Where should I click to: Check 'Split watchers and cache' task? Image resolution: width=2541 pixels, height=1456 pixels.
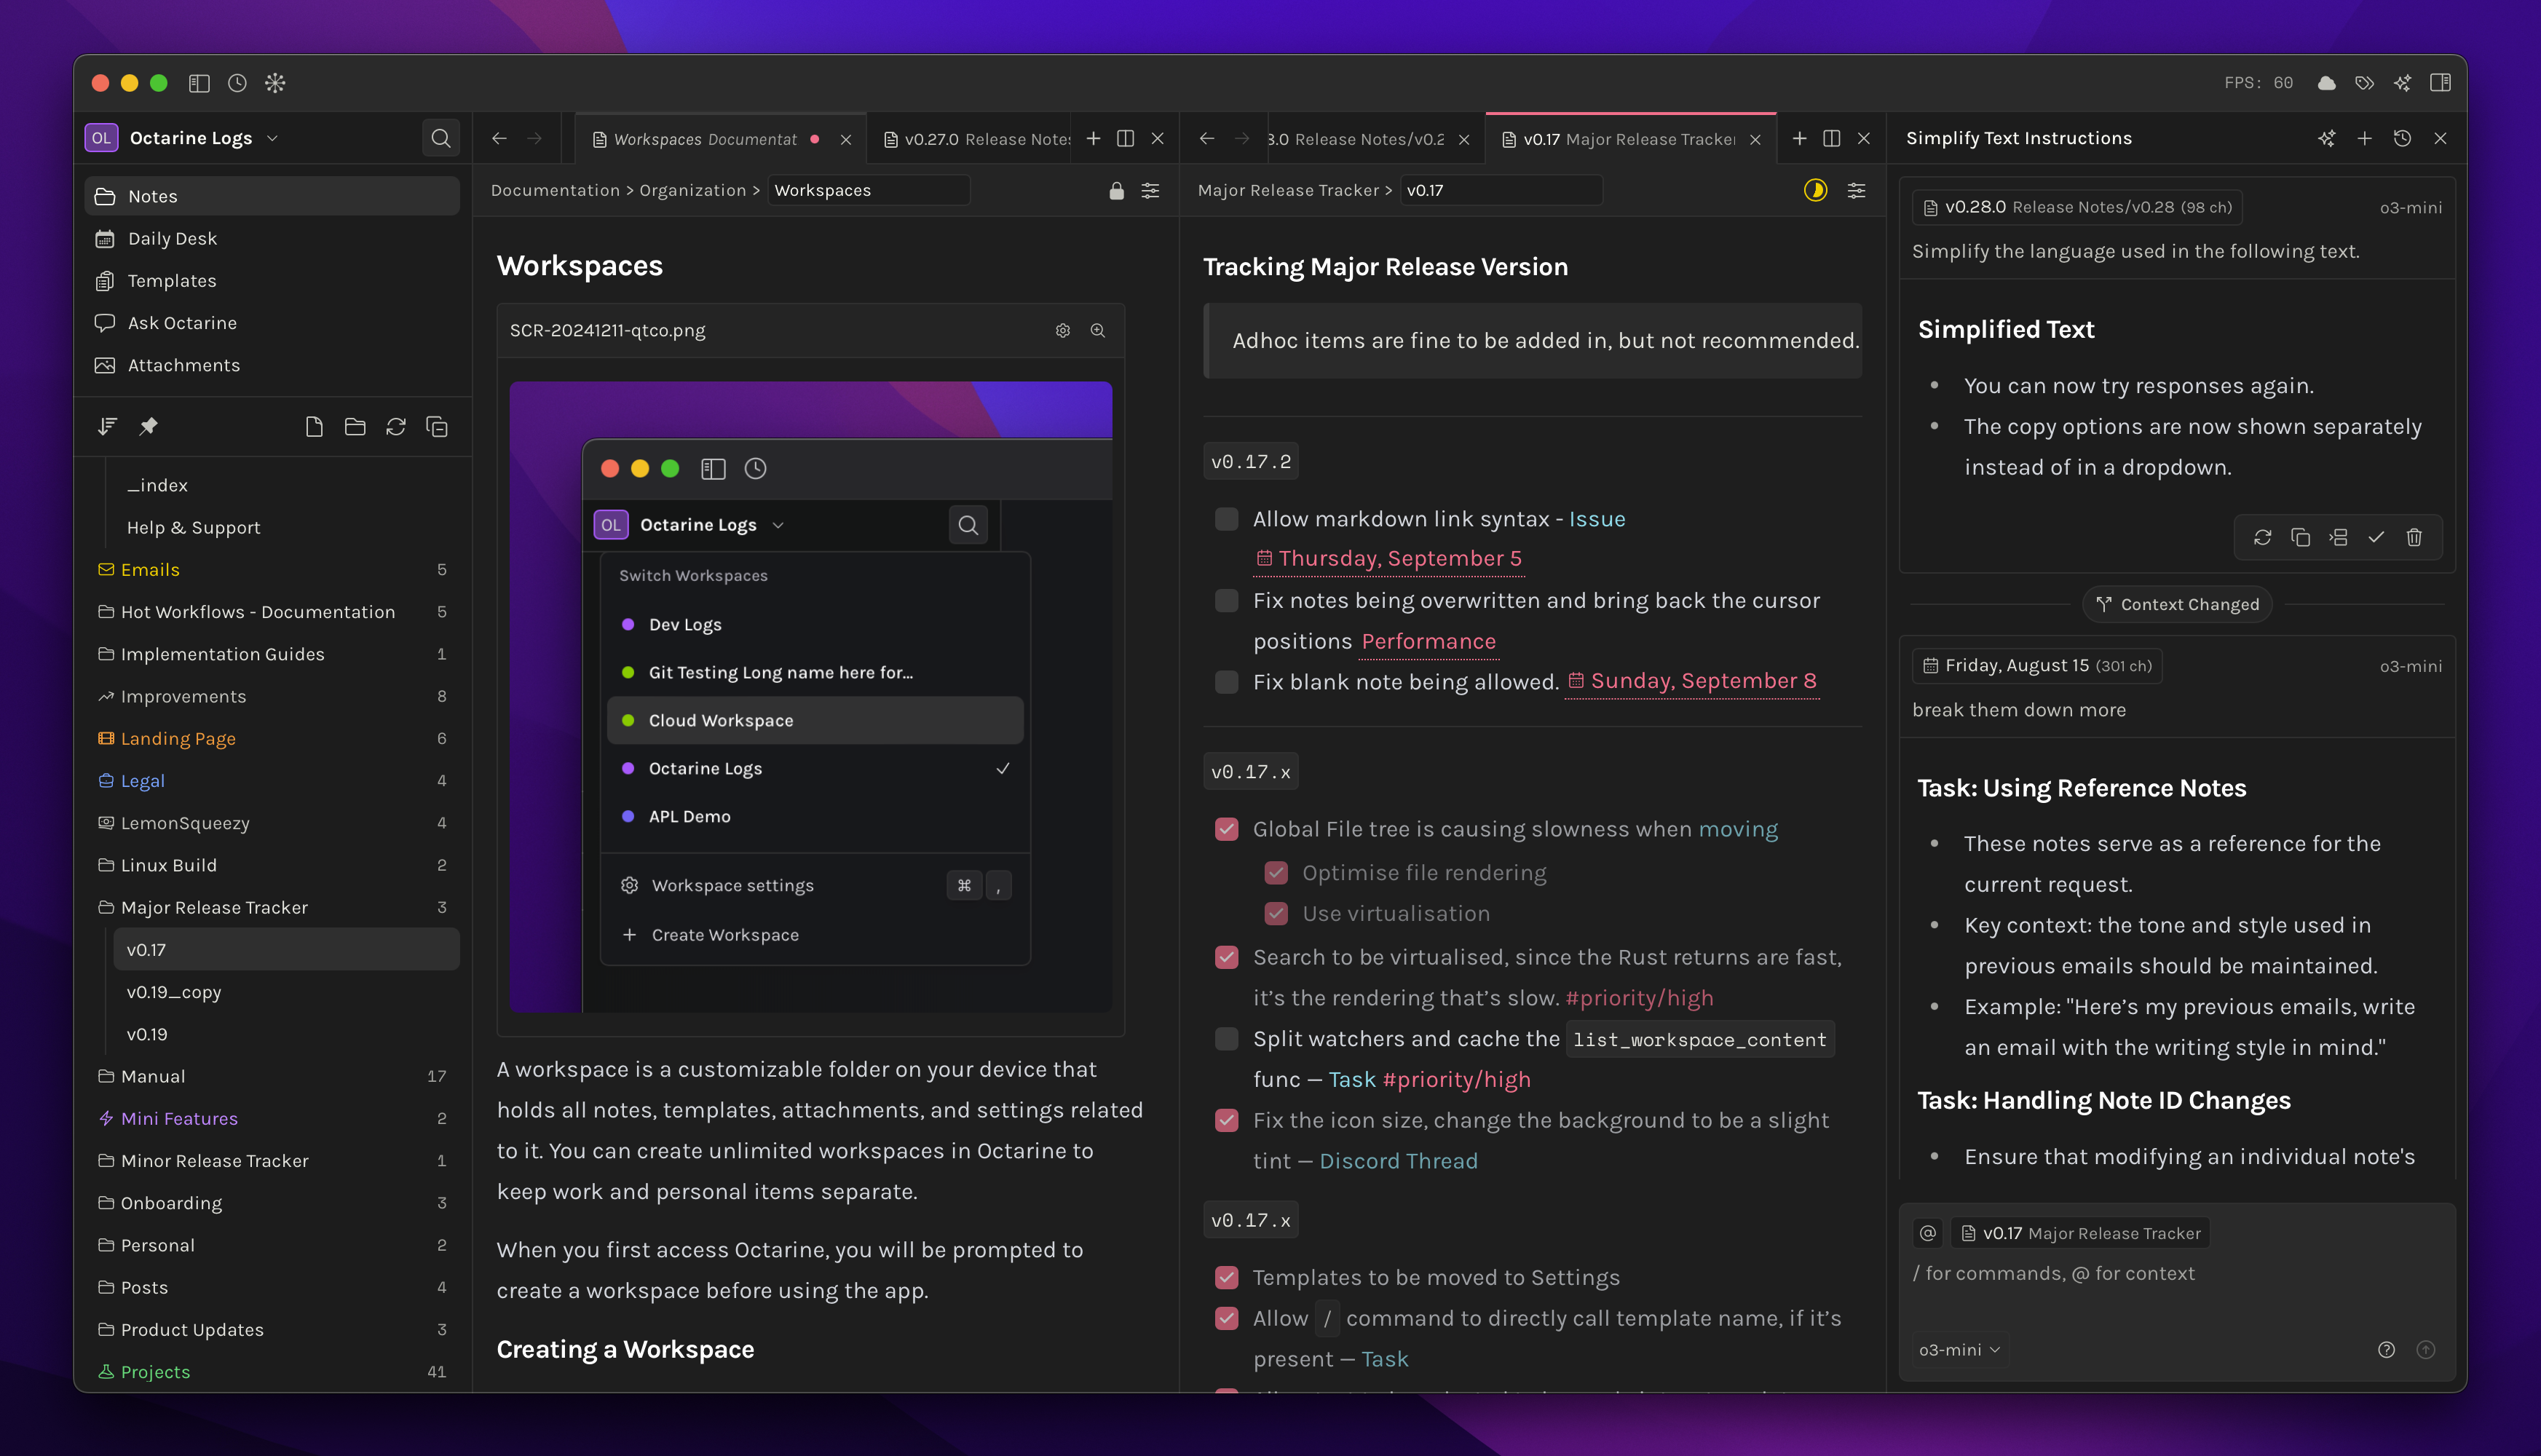(x=1226, y=1039)
